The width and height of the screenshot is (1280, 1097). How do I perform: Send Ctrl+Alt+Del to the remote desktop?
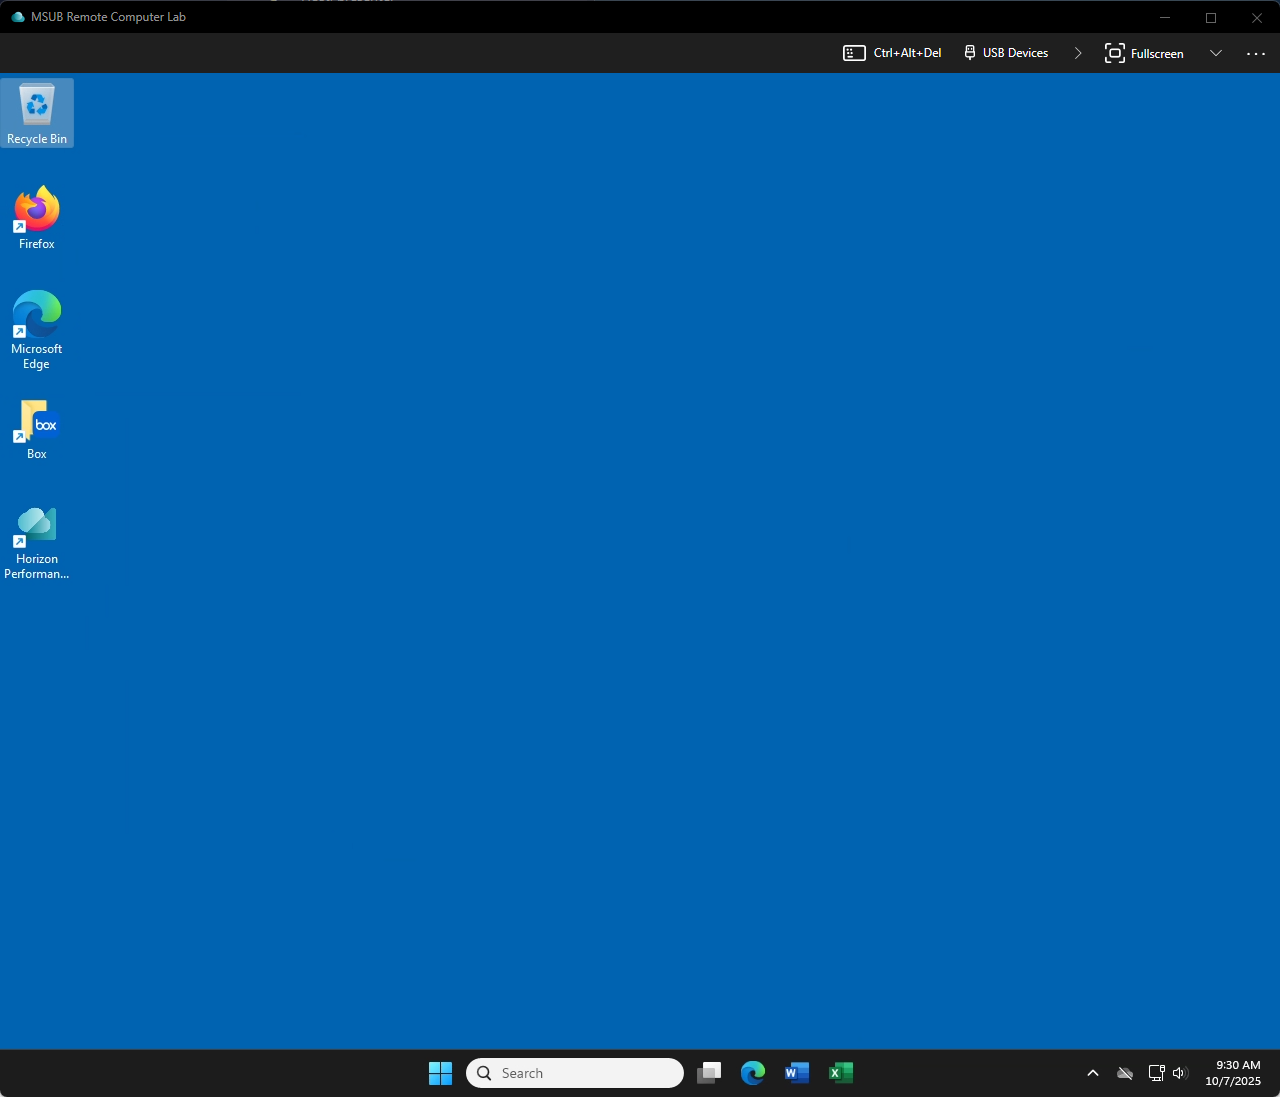pyautogui.click(x=892, y=53)
